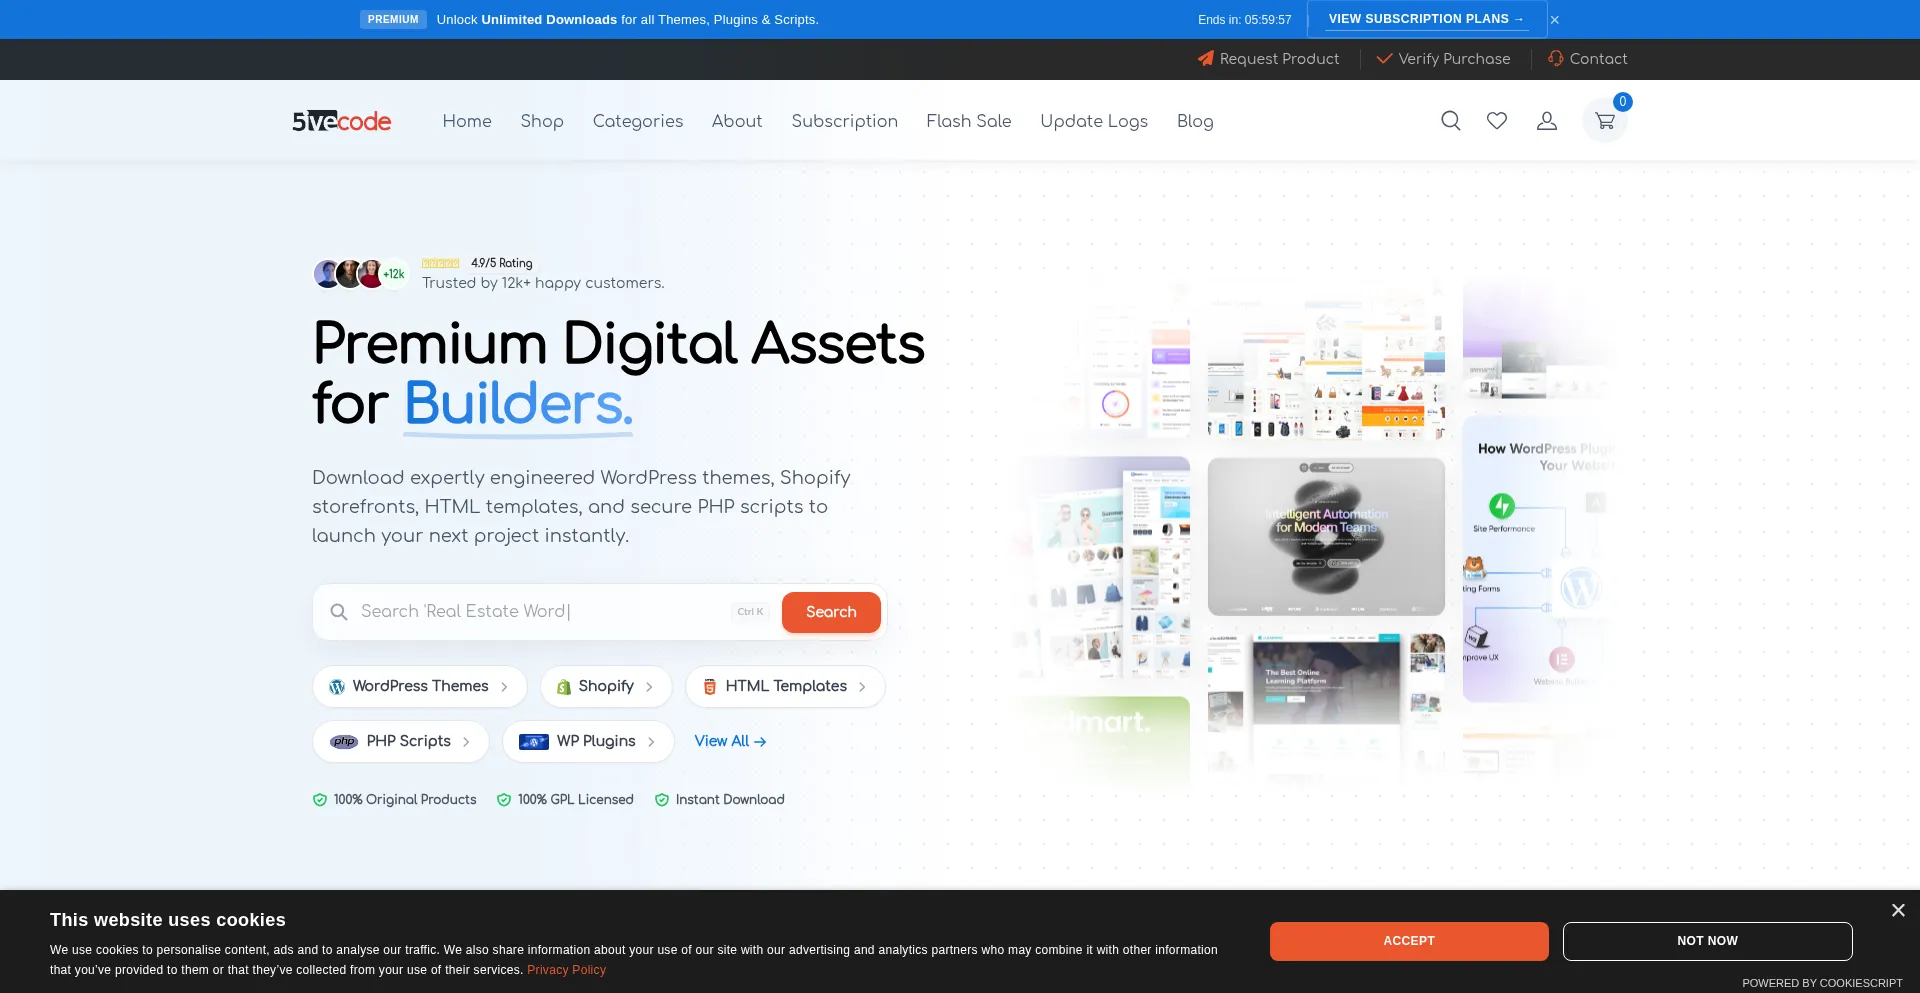Focus the product search input field
The height and width of the screenshot is (993, 1920).
tap(540, 612)
